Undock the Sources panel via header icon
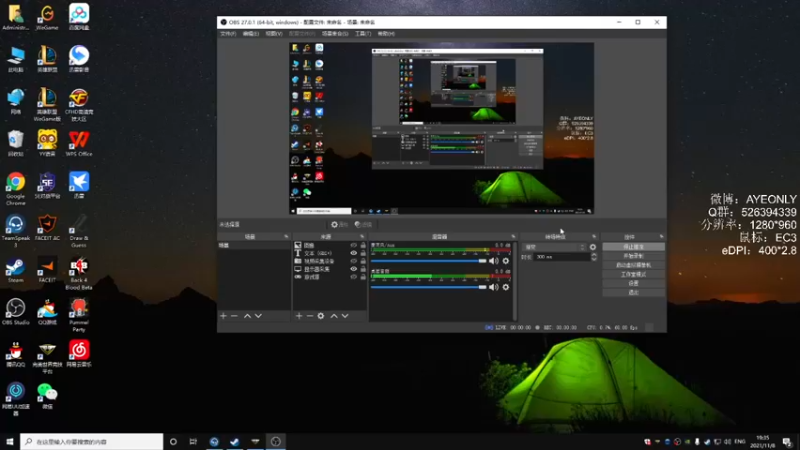800x450 pixels. tap(362, 237)
